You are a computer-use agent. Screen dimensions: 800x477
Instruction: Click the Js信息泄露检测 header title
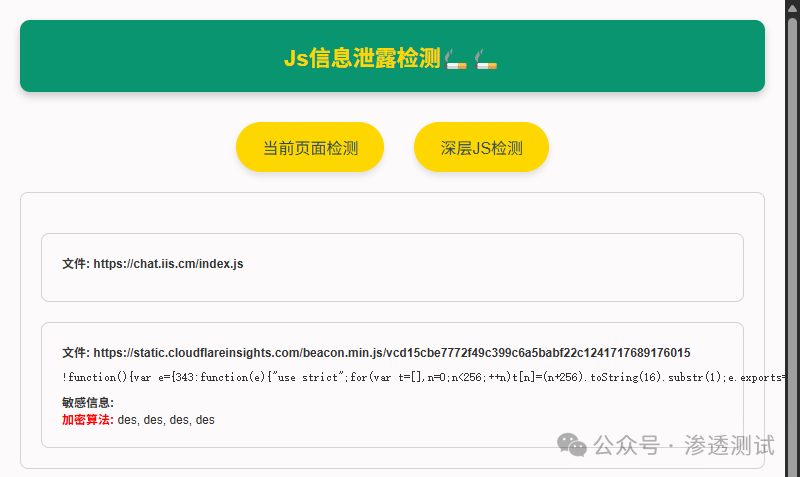pyautogui.click(x=361, y=58)
